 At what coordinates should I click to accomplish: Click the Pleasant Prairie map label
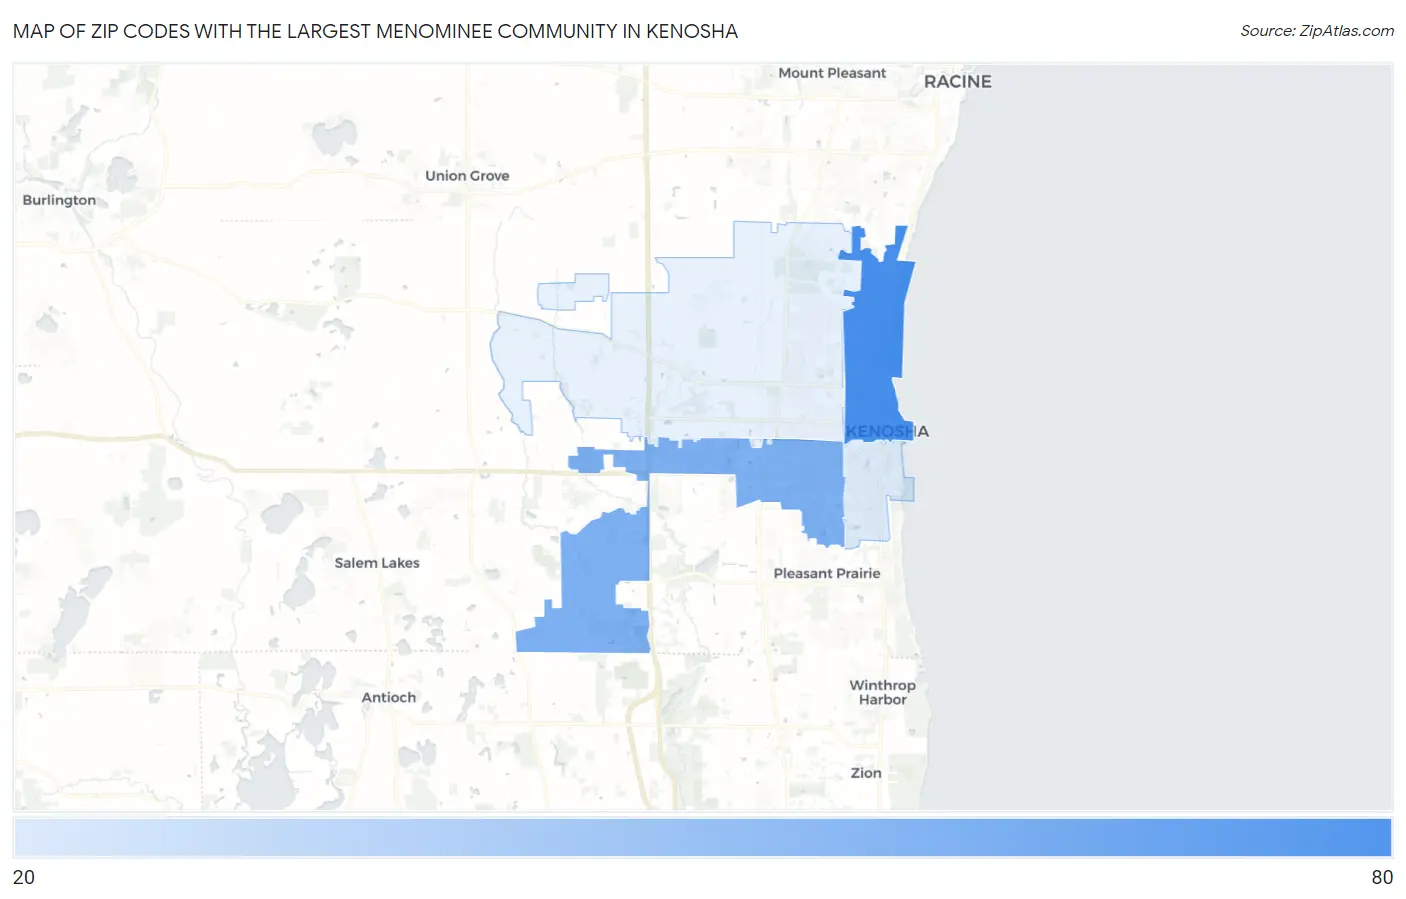click(x=827, y=573)
